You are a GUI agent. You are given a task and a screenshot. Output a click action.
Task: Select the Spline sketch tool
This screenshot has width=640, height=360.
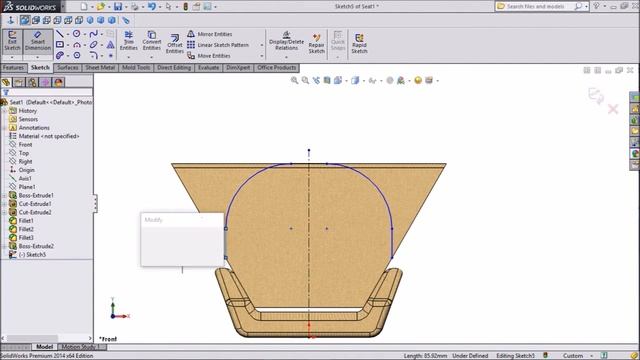tap(93, 34)
